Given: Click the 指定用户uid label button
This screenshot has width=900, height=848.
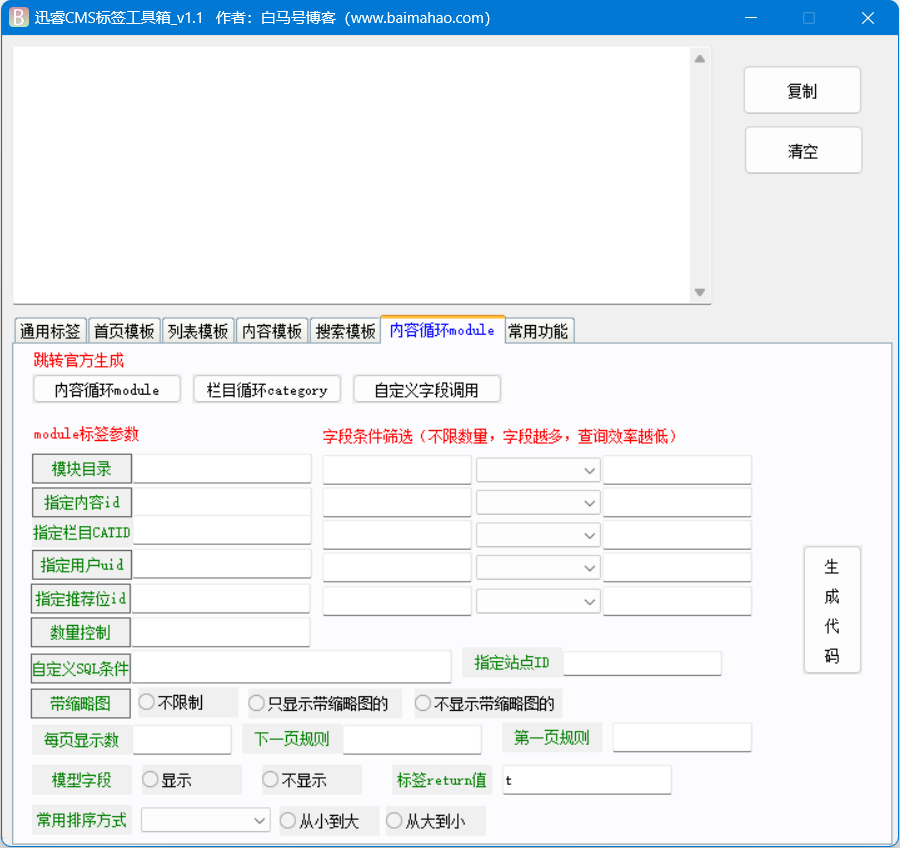Looking at the screenshot, I should coord(82,565).
